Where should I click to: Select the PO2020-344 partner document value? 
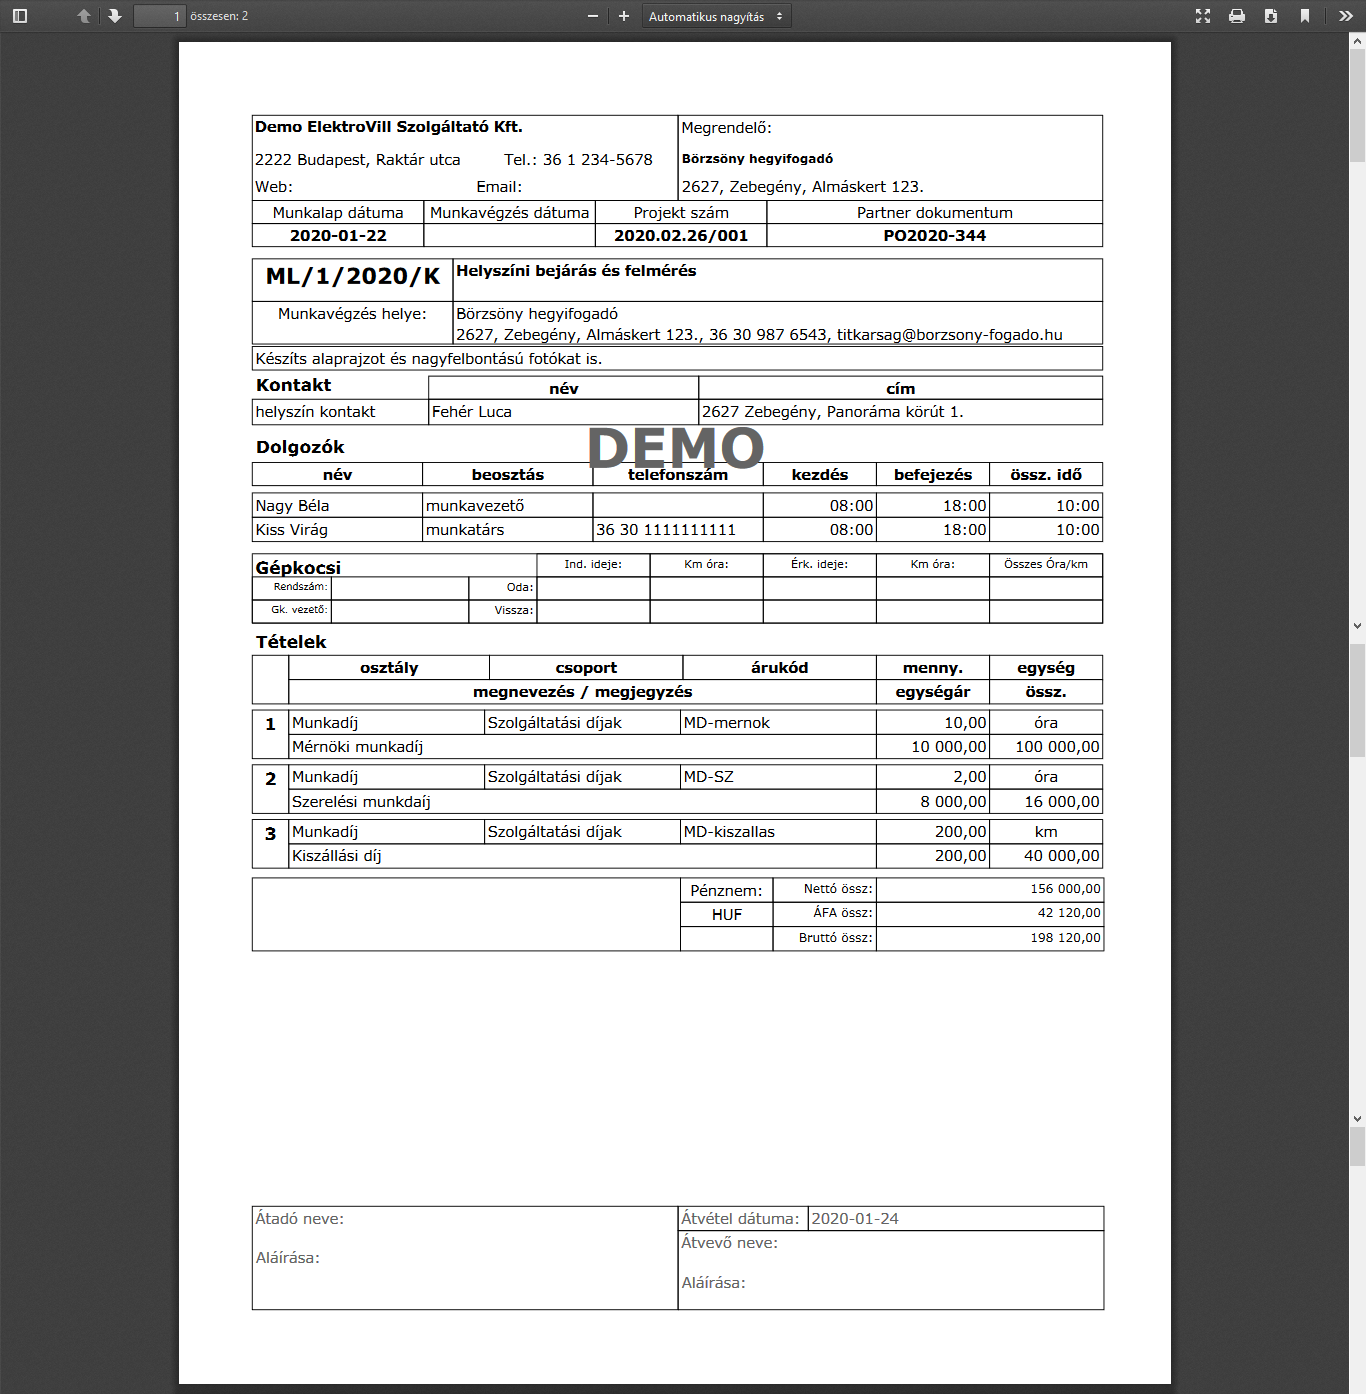(x=934, y=236)
